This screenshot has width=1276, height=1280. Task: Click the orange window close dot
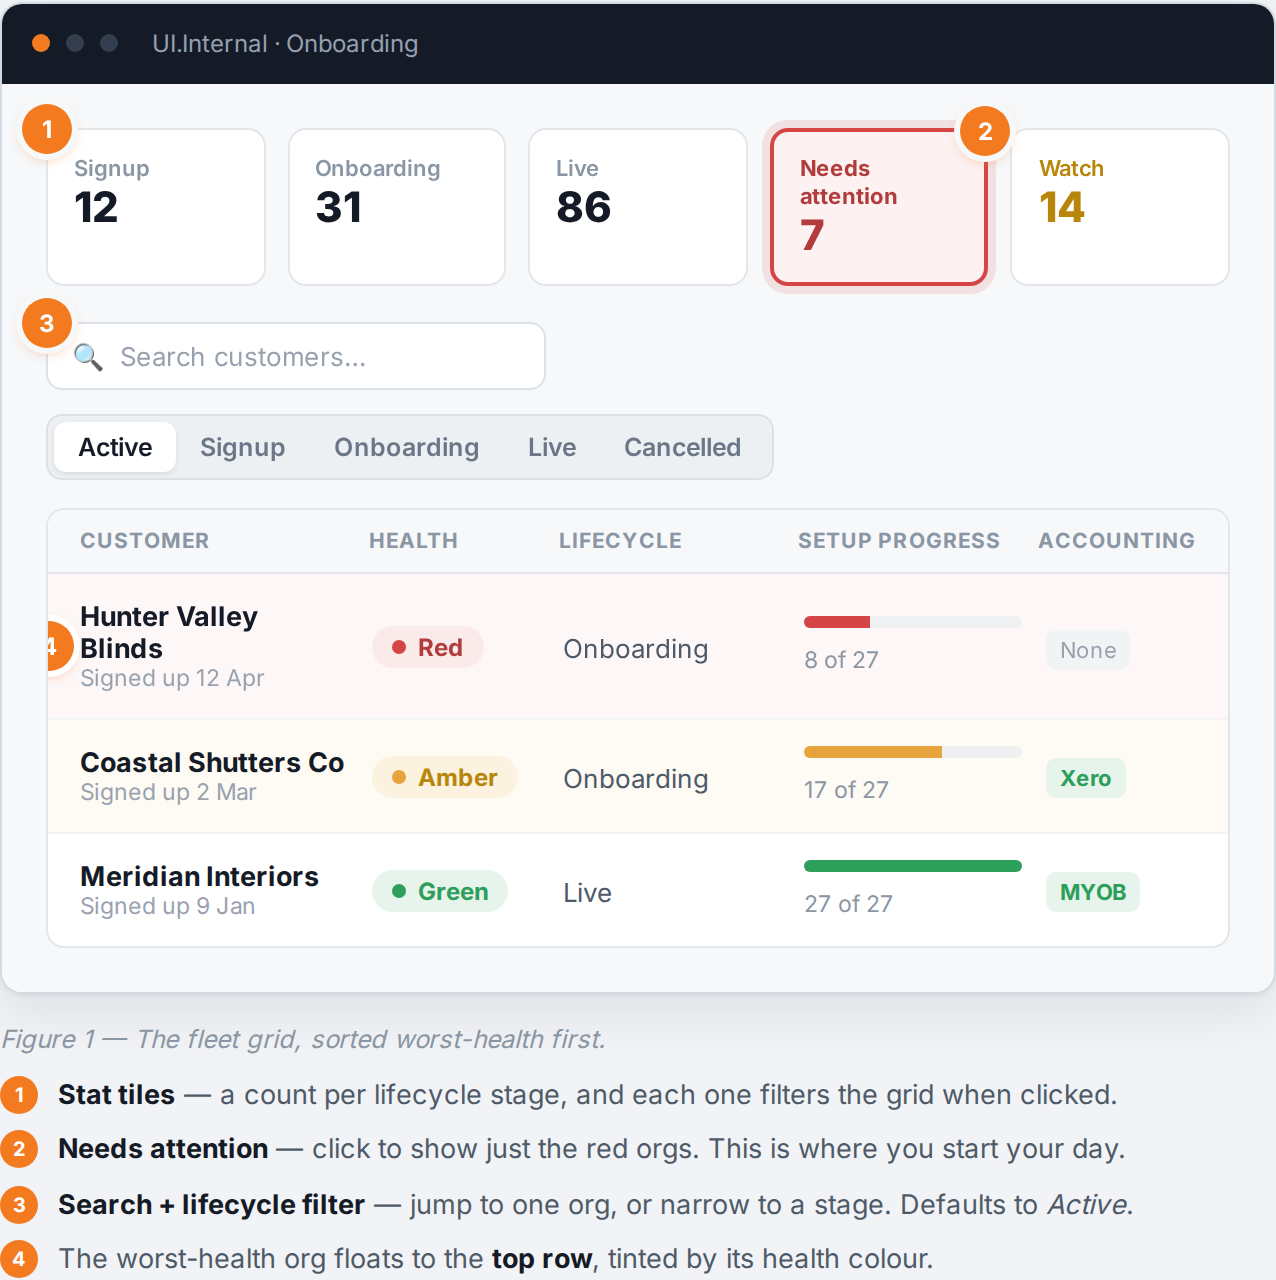click(x=41, y=43)
